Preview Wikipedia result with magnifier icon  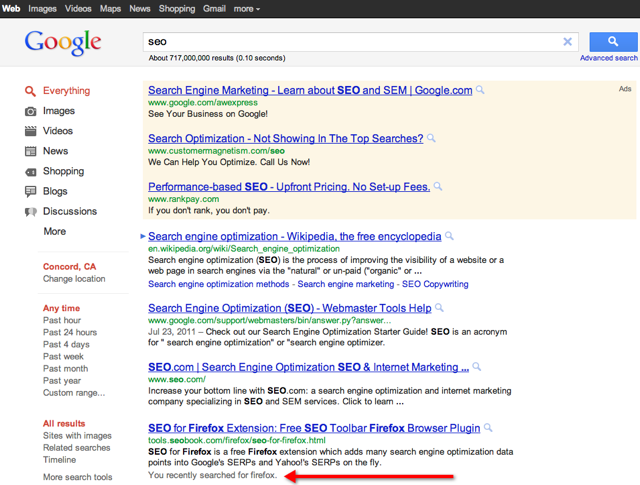click(450, 237)
